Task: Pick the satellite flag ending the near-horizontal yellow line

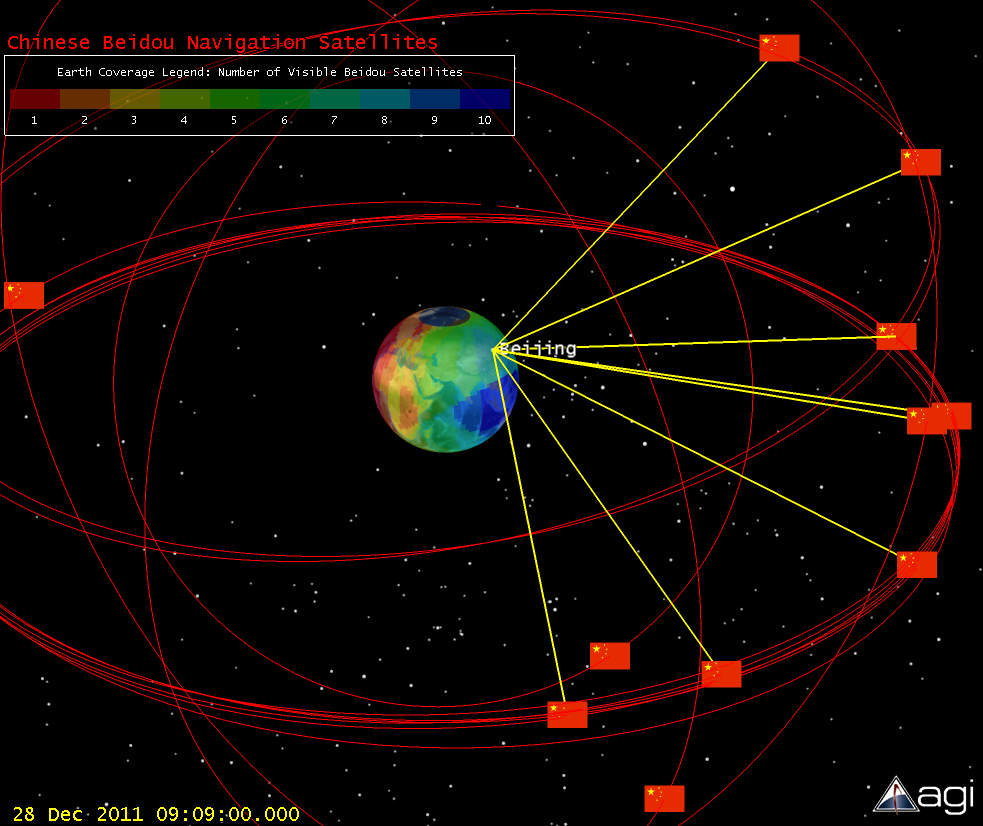Action: tap(896, 337)
